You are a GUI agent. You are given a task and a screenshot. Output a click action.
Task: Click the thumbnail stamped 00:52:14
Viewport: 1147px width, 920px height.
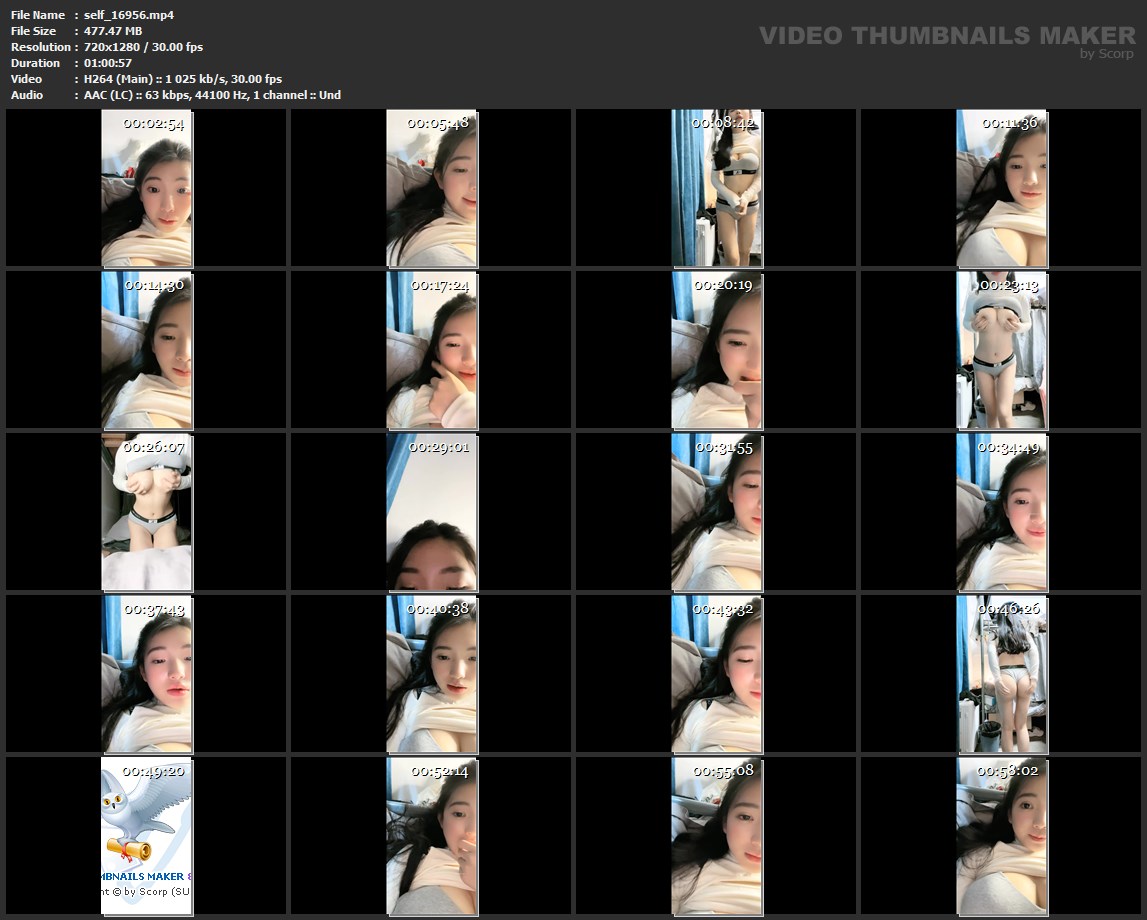pos(431,835)
